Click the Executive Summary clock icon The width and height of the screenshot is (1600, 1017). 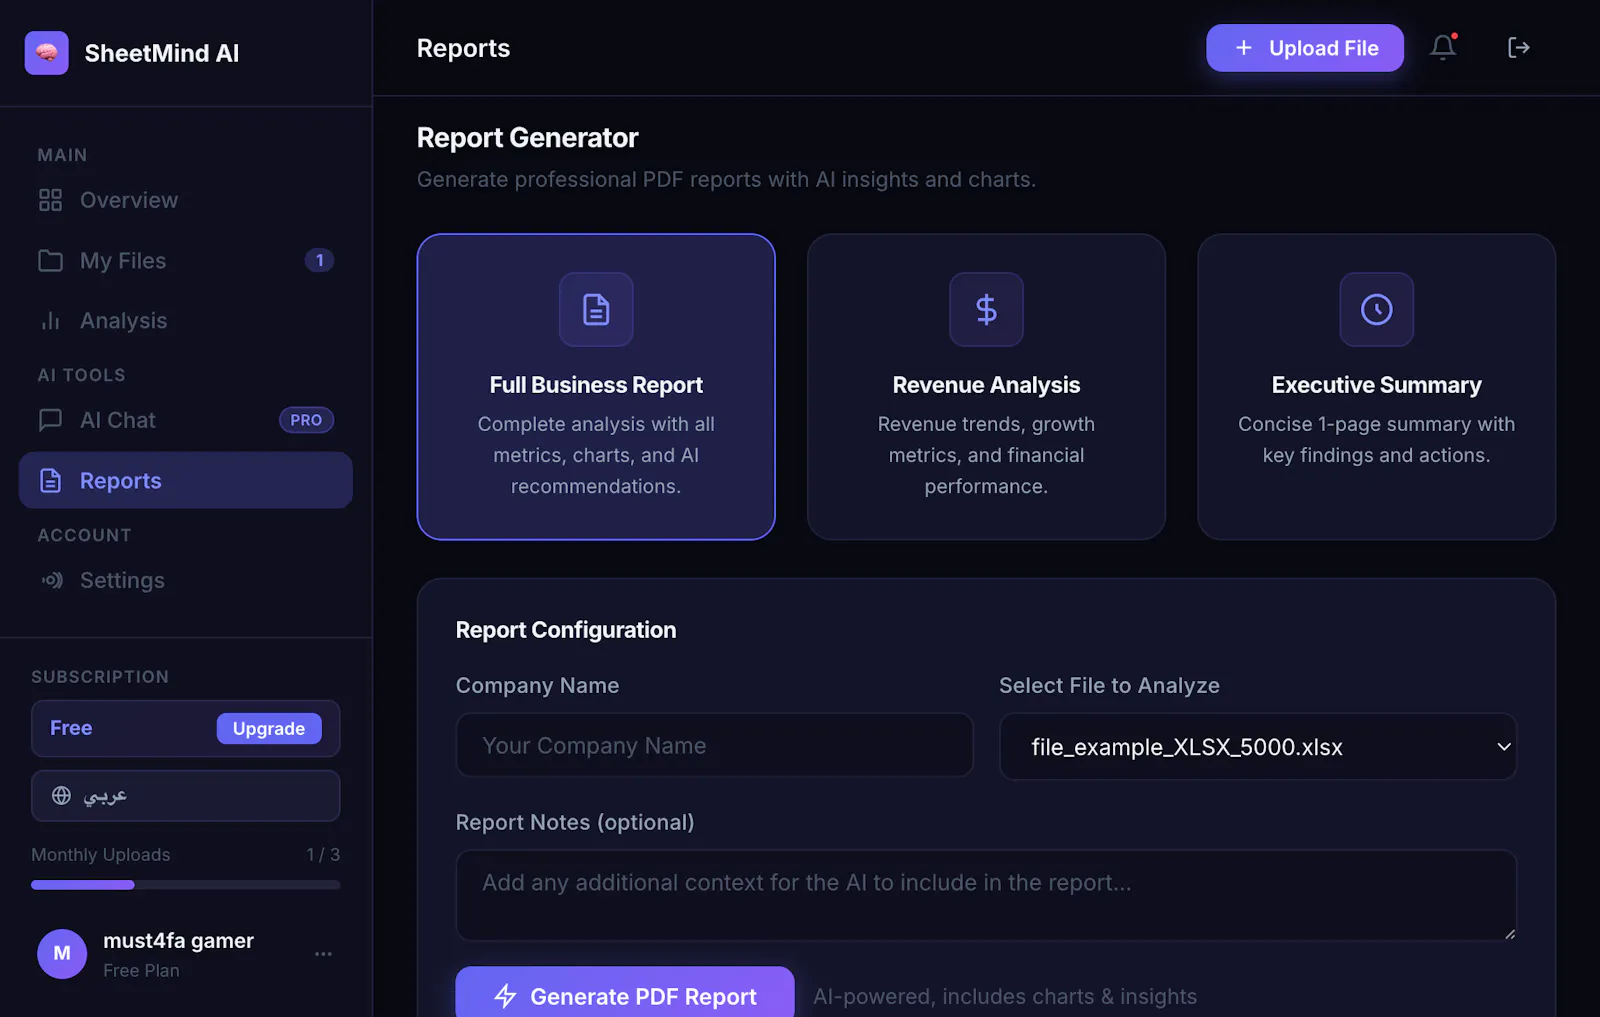click(1377, 310)
